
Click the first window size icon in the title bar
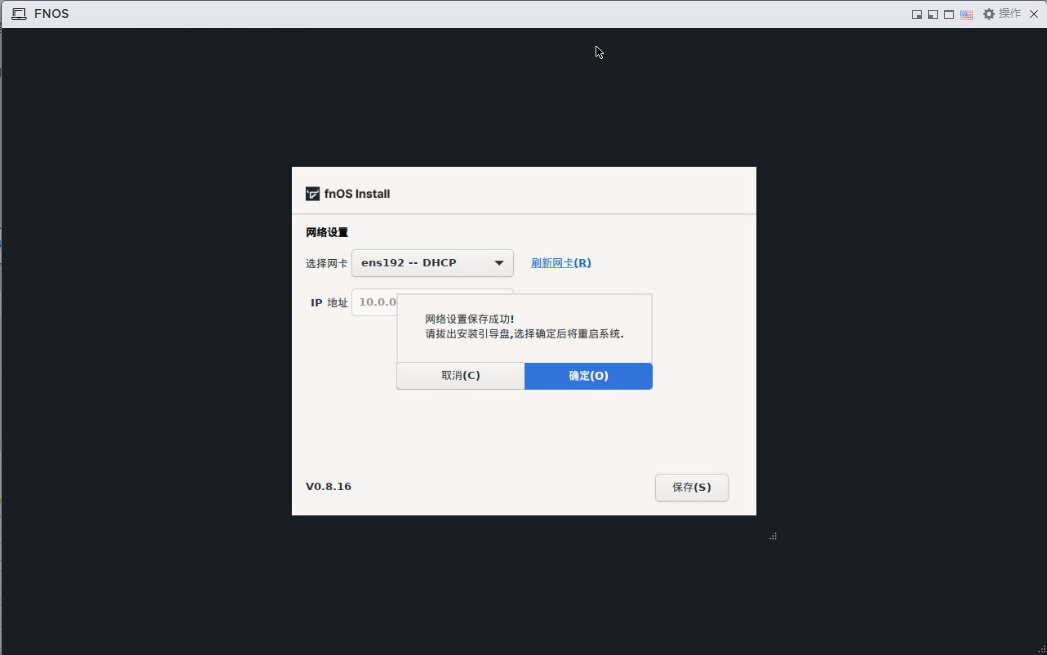[x=917, y=15]
